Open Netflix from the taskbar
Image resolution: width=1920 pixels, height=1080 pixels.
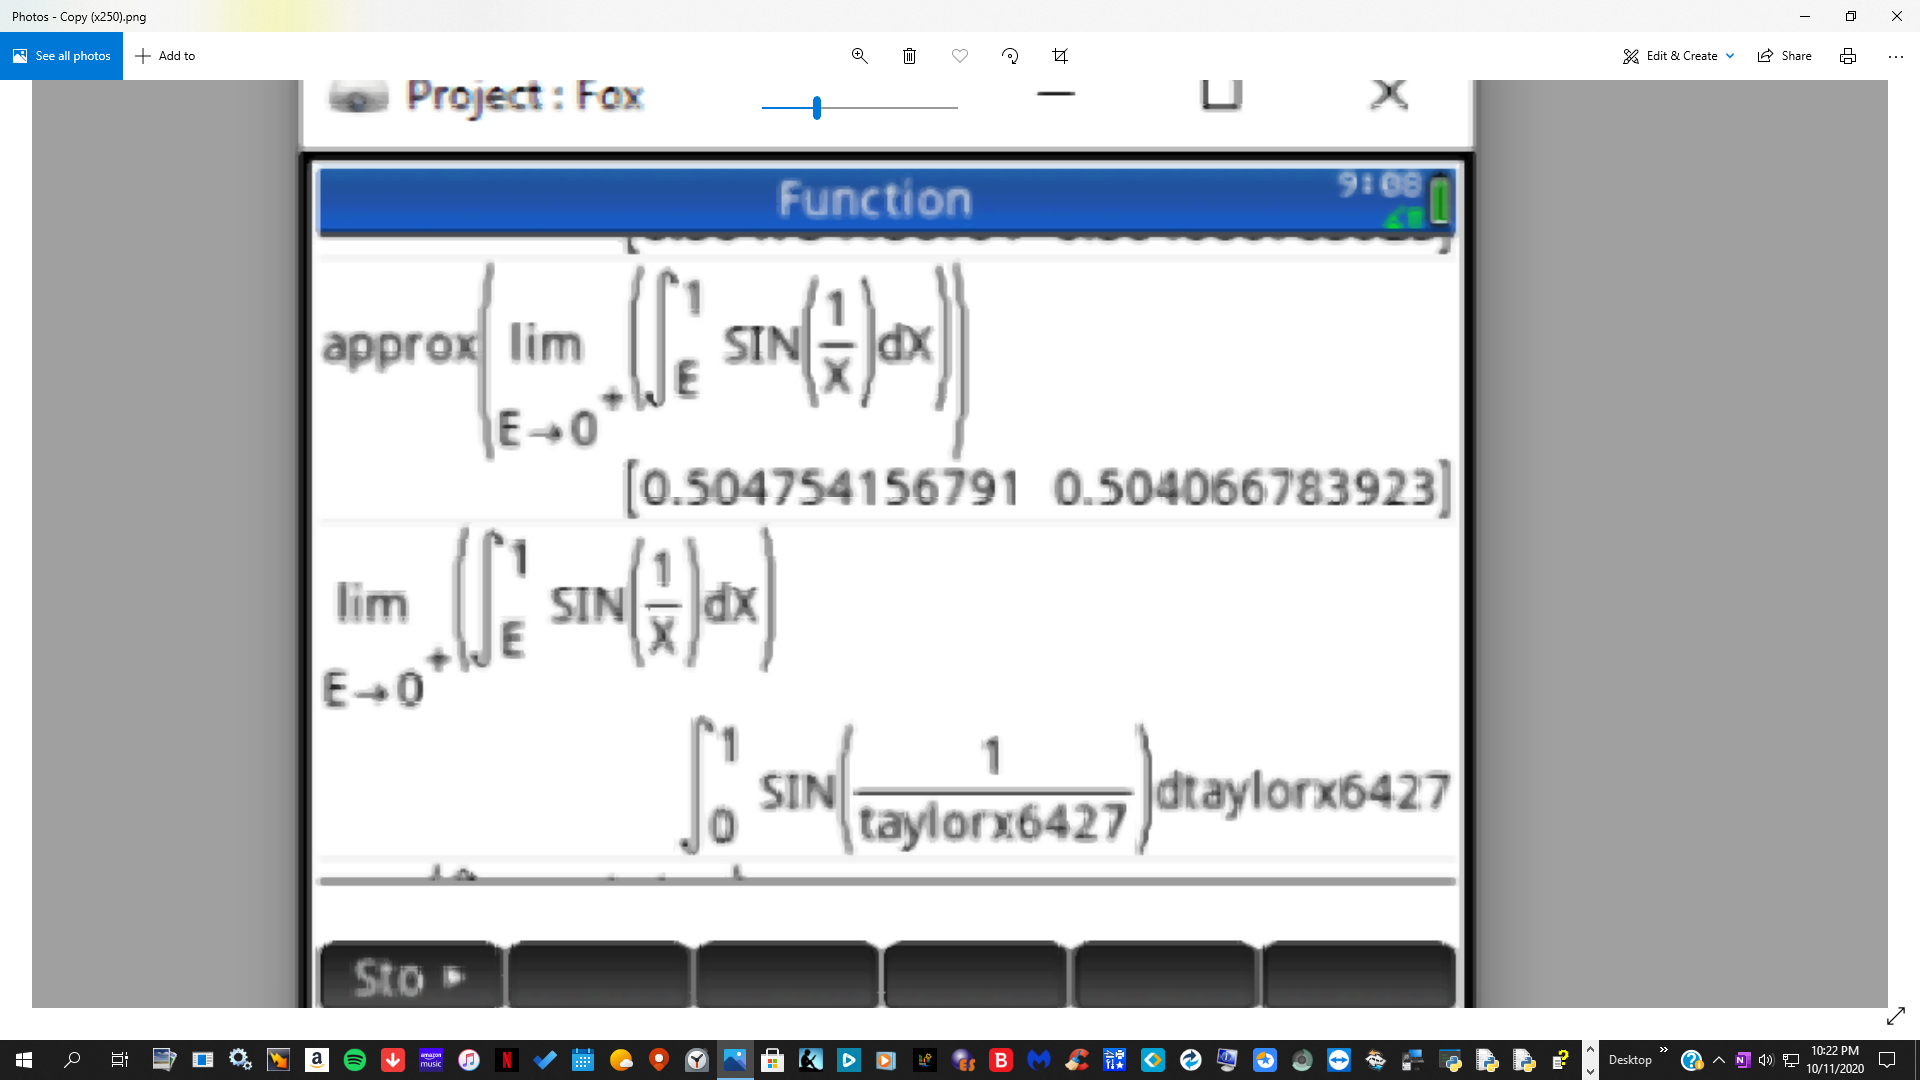[x=507, y=1059]
